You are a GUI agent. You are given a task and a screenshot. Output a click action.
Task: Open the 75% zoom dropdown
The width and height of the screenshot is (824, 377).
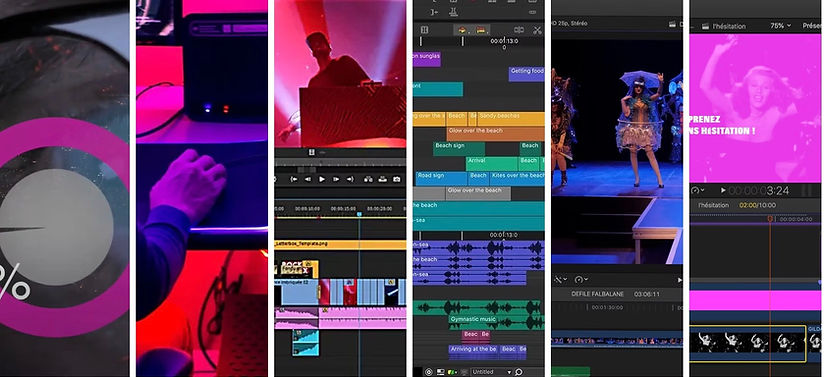click(780, 25)
